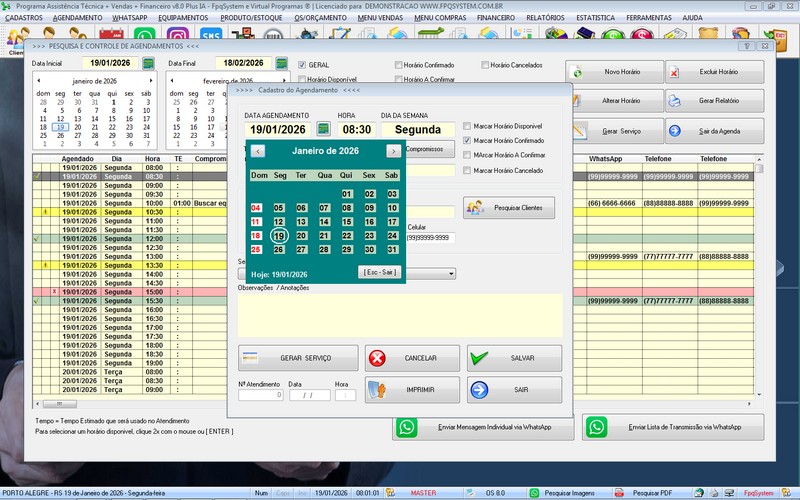This screenshot has width=800, height=500.
Task: Open calendar picker beside Data Final field
Action: 282,63
